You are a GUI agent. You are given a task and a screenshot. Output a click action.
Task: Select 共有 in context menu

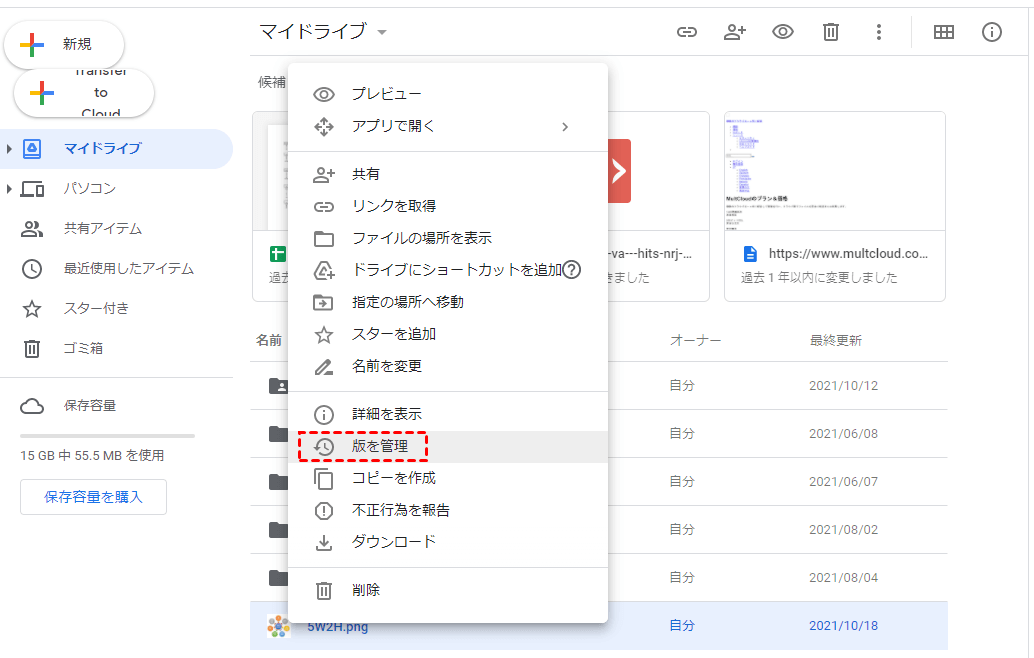click(x=448, y=175)
